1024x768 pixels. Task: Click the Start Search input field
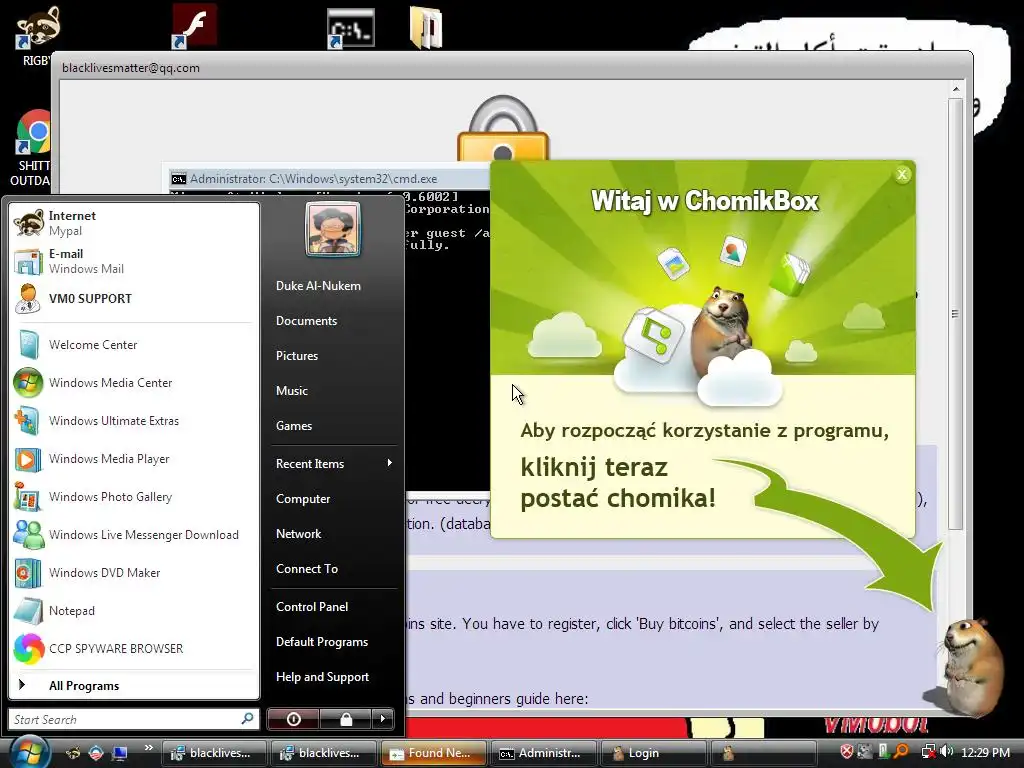133,719
